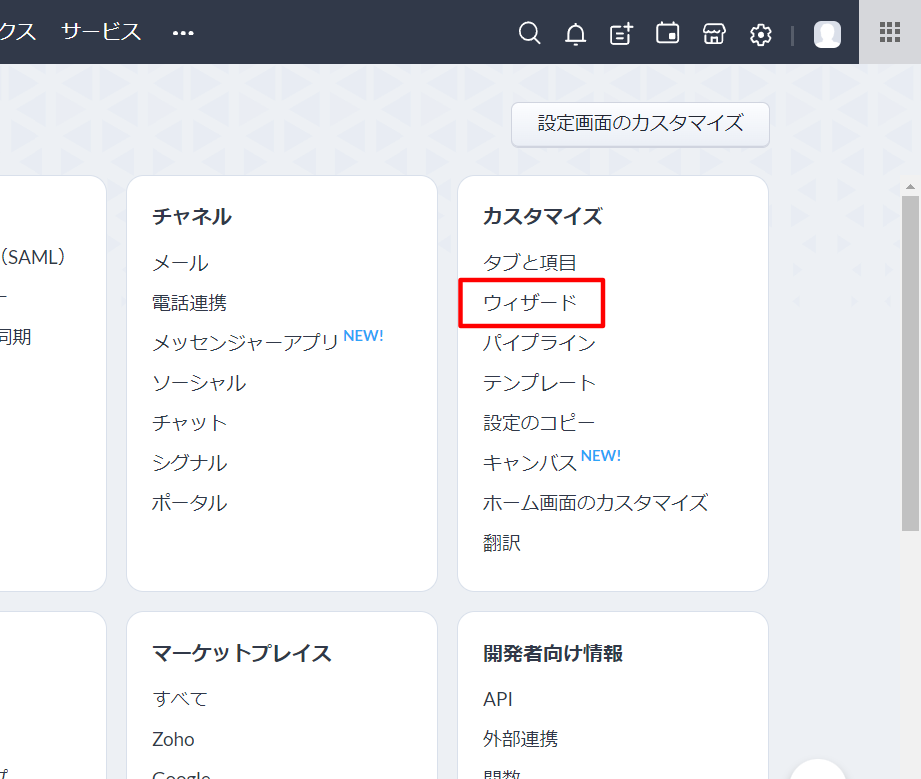Open the apps grid launcher icon
Viewport: 921px width, 779px height.
tap(890, 32)
